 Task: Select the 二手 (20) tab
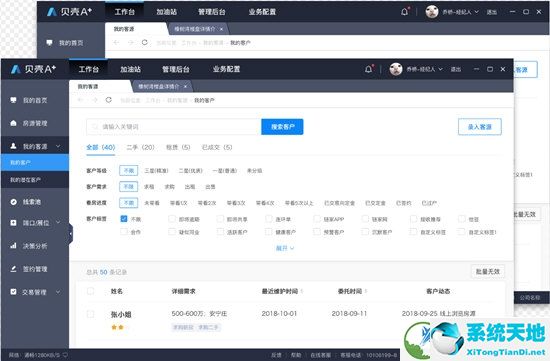click(140, 147)
